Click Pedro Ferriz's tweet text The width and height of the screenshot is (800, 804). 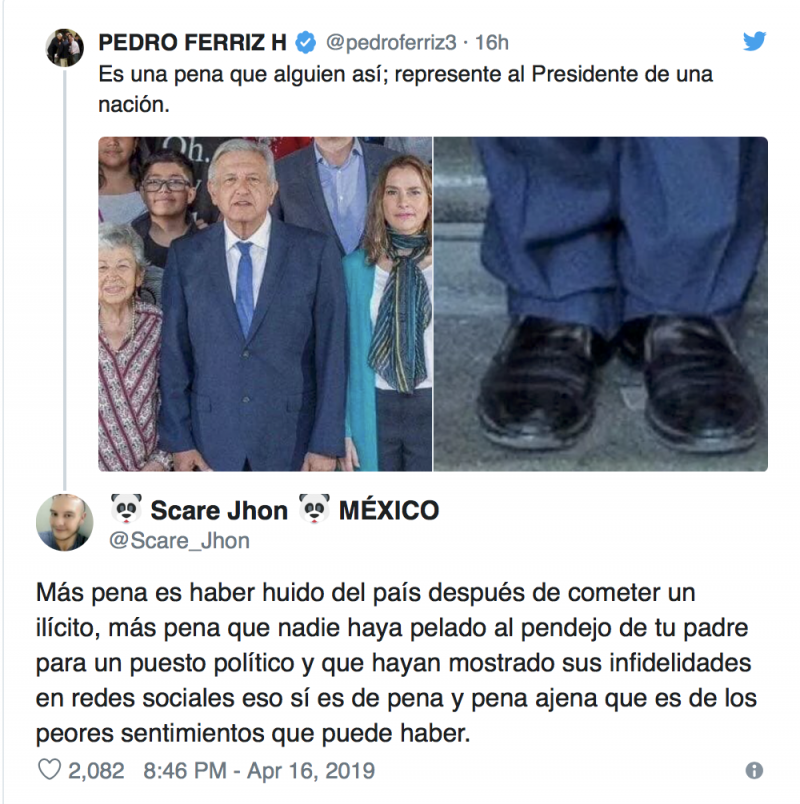(x=406, y=89)
